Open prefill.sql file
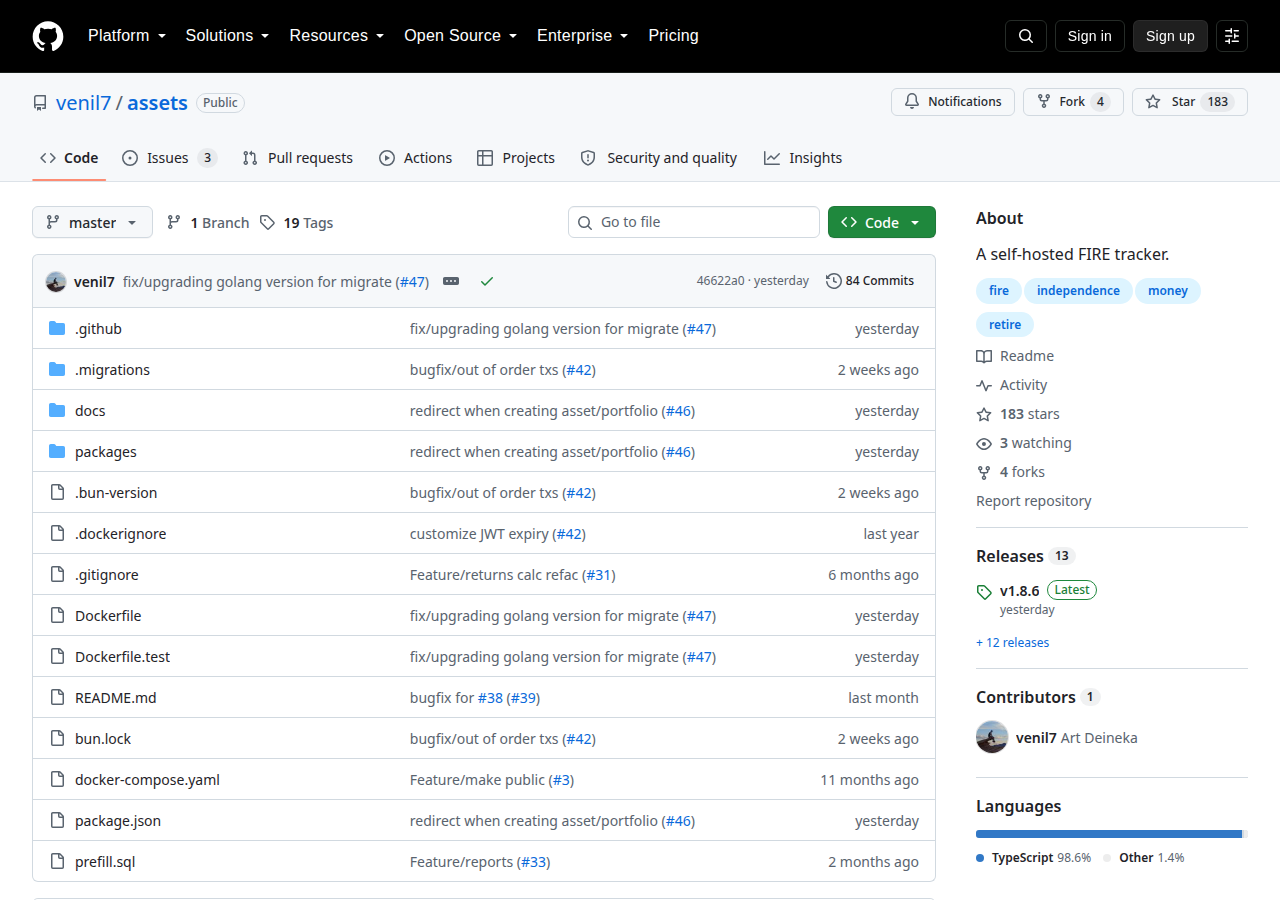The width and height of the screenshot is (1280, 900). coord(105,861)
